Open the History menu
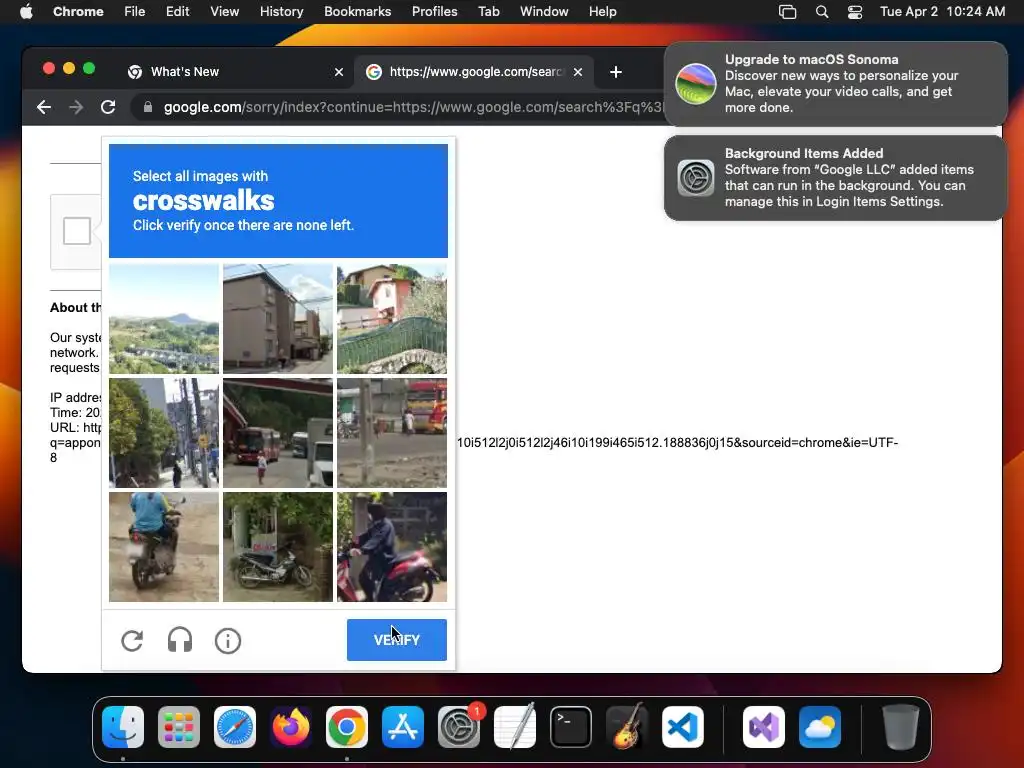The image size is (1024, 768). click(x=281, y=11)
